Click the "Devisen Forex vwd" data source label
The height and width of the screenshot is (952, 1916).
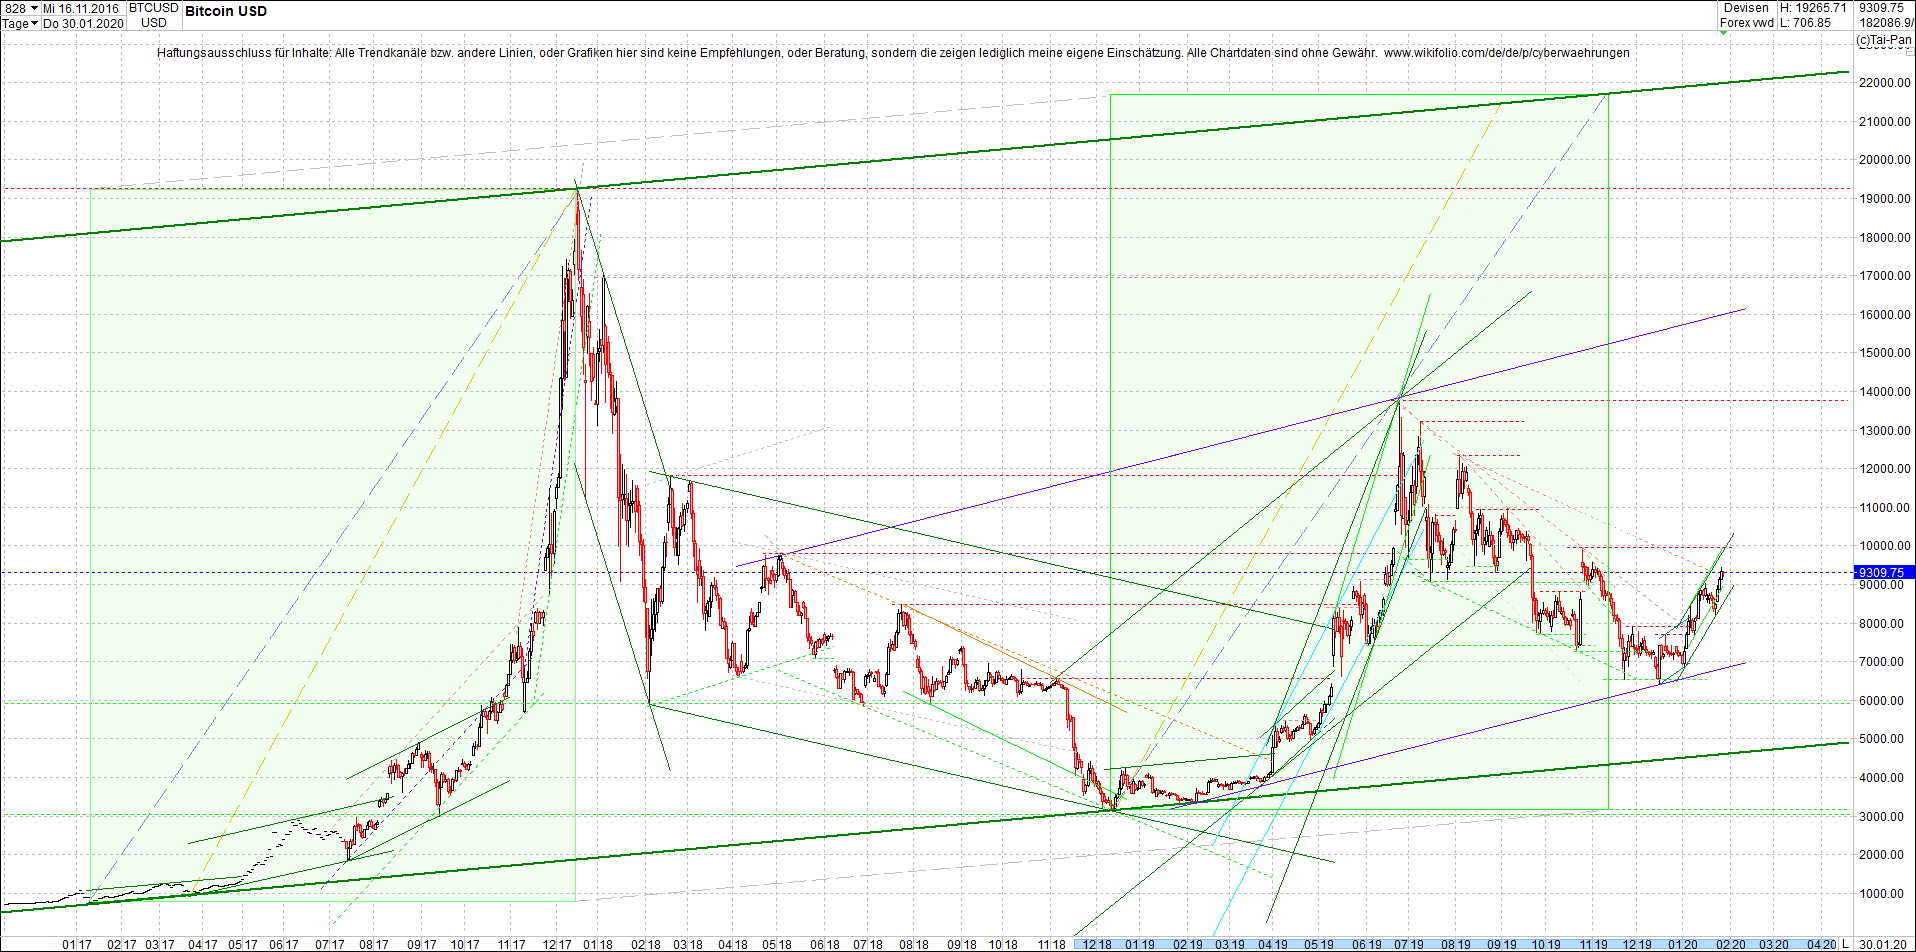1745,15
